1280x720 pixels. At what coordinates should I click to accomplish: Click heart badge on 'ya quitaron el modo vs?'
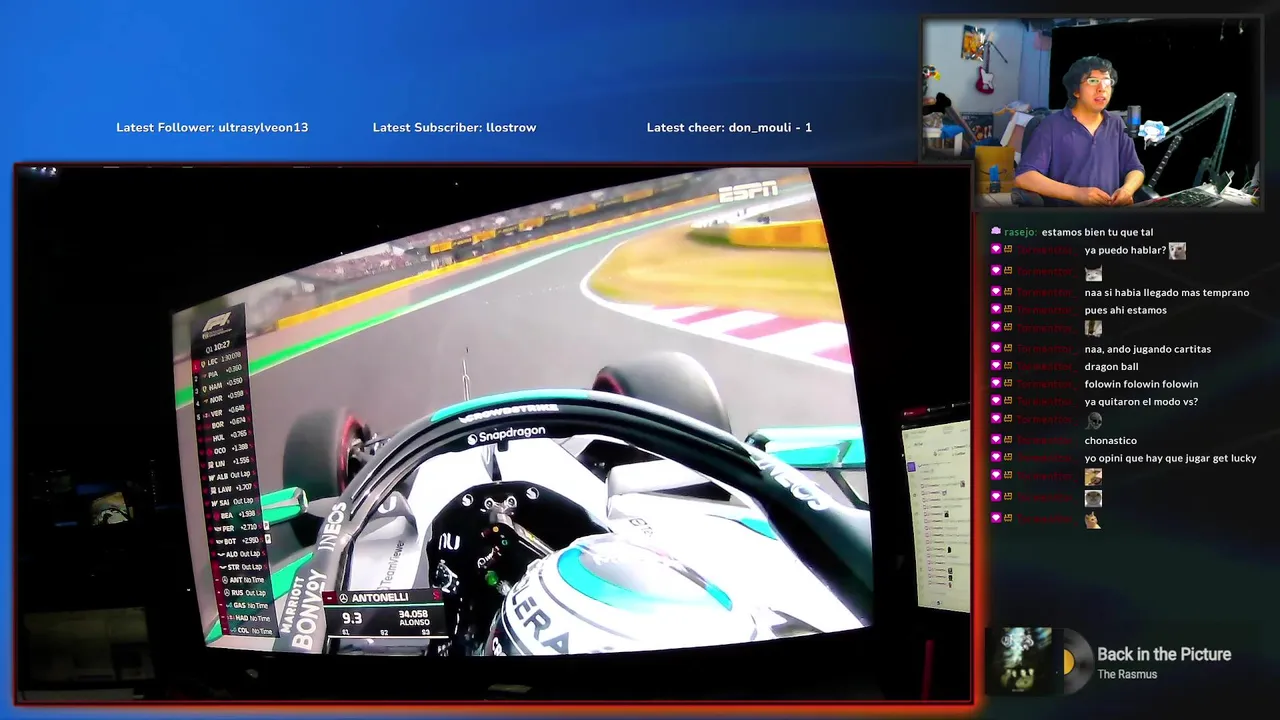(996, 402)
